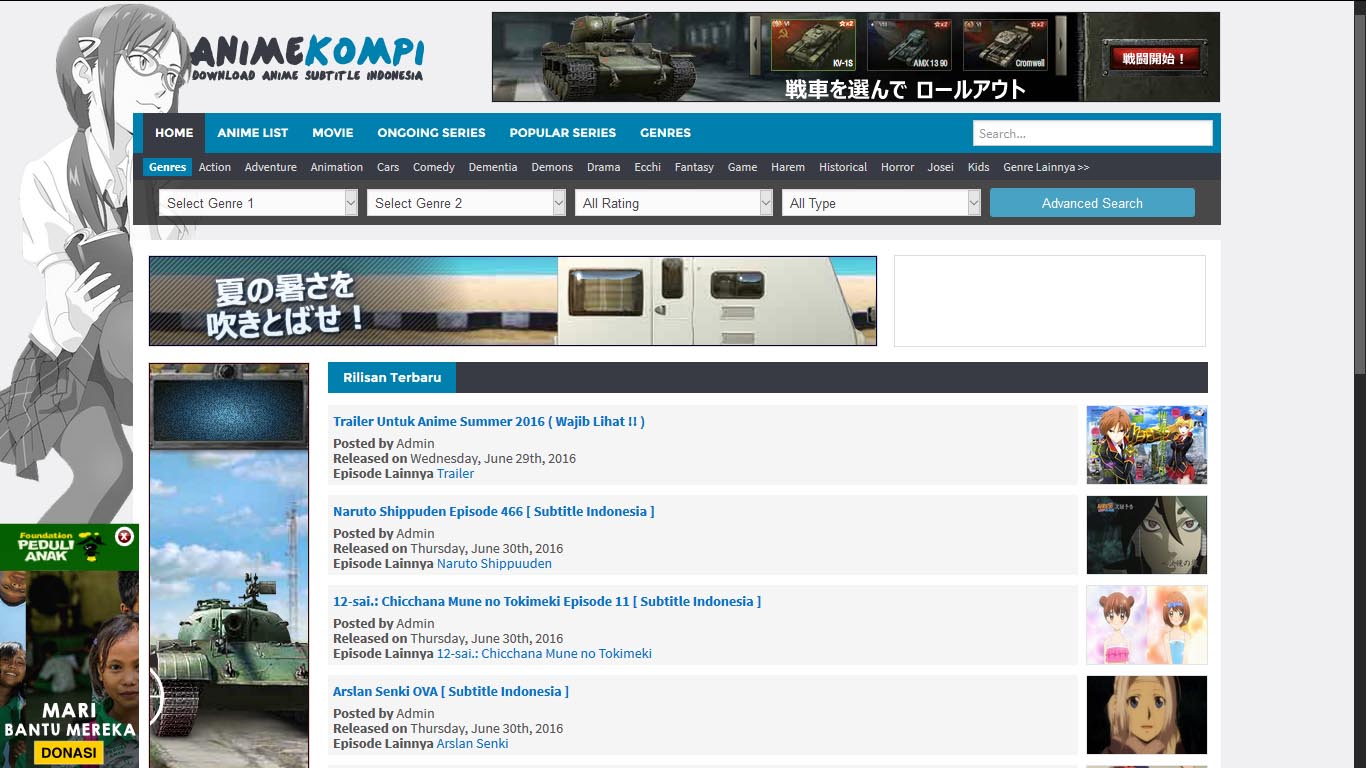1366x768 pixels.
Task: Open ONGOING SERIES menu item
Action: pos(431,133)
